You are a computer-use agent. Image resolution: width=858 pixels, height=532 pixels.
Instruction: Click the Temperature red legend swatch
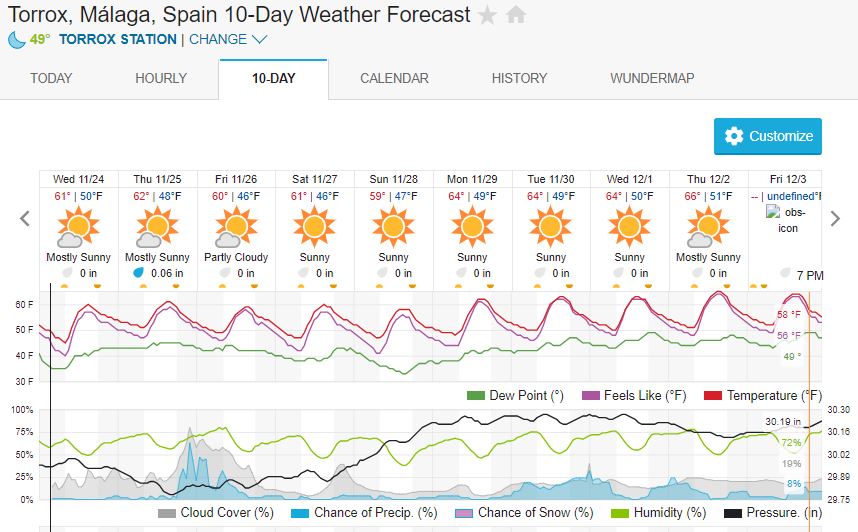714,396
